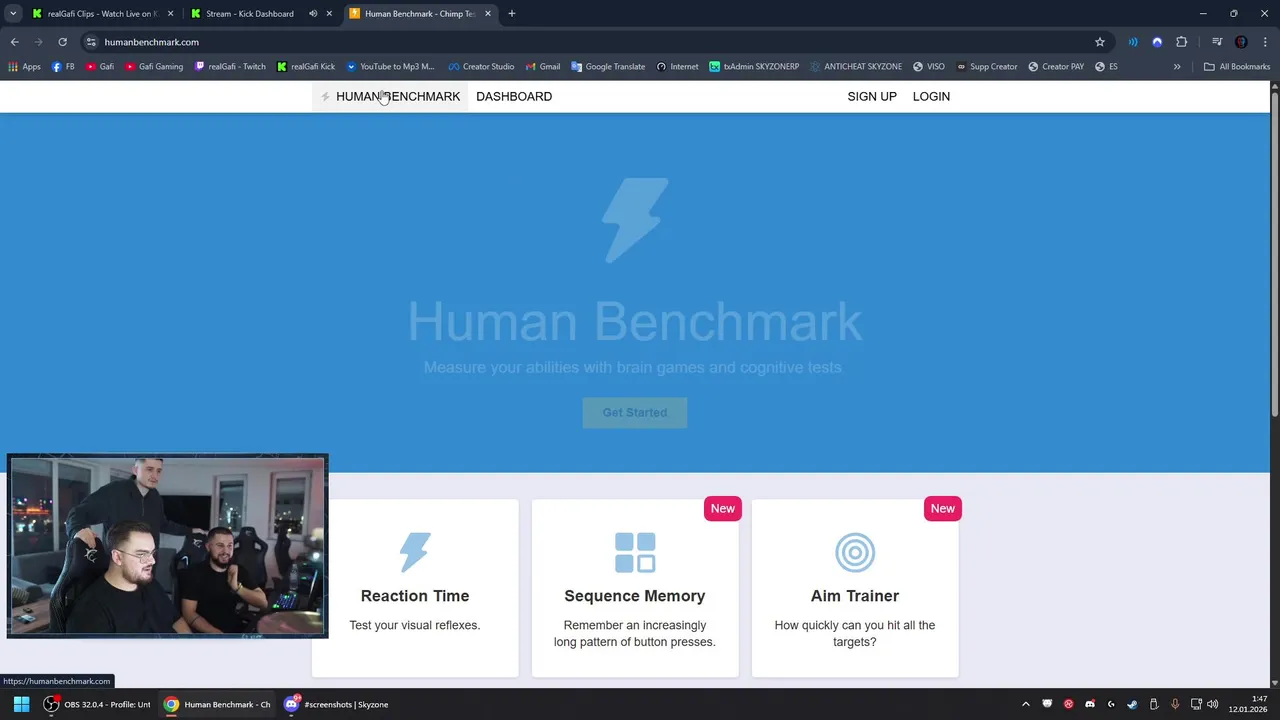The height and width of the screenshot is (720, 1280).
Task: Open the Gmail bookmark
Action: pyautogui.click(x=542, y=67)
